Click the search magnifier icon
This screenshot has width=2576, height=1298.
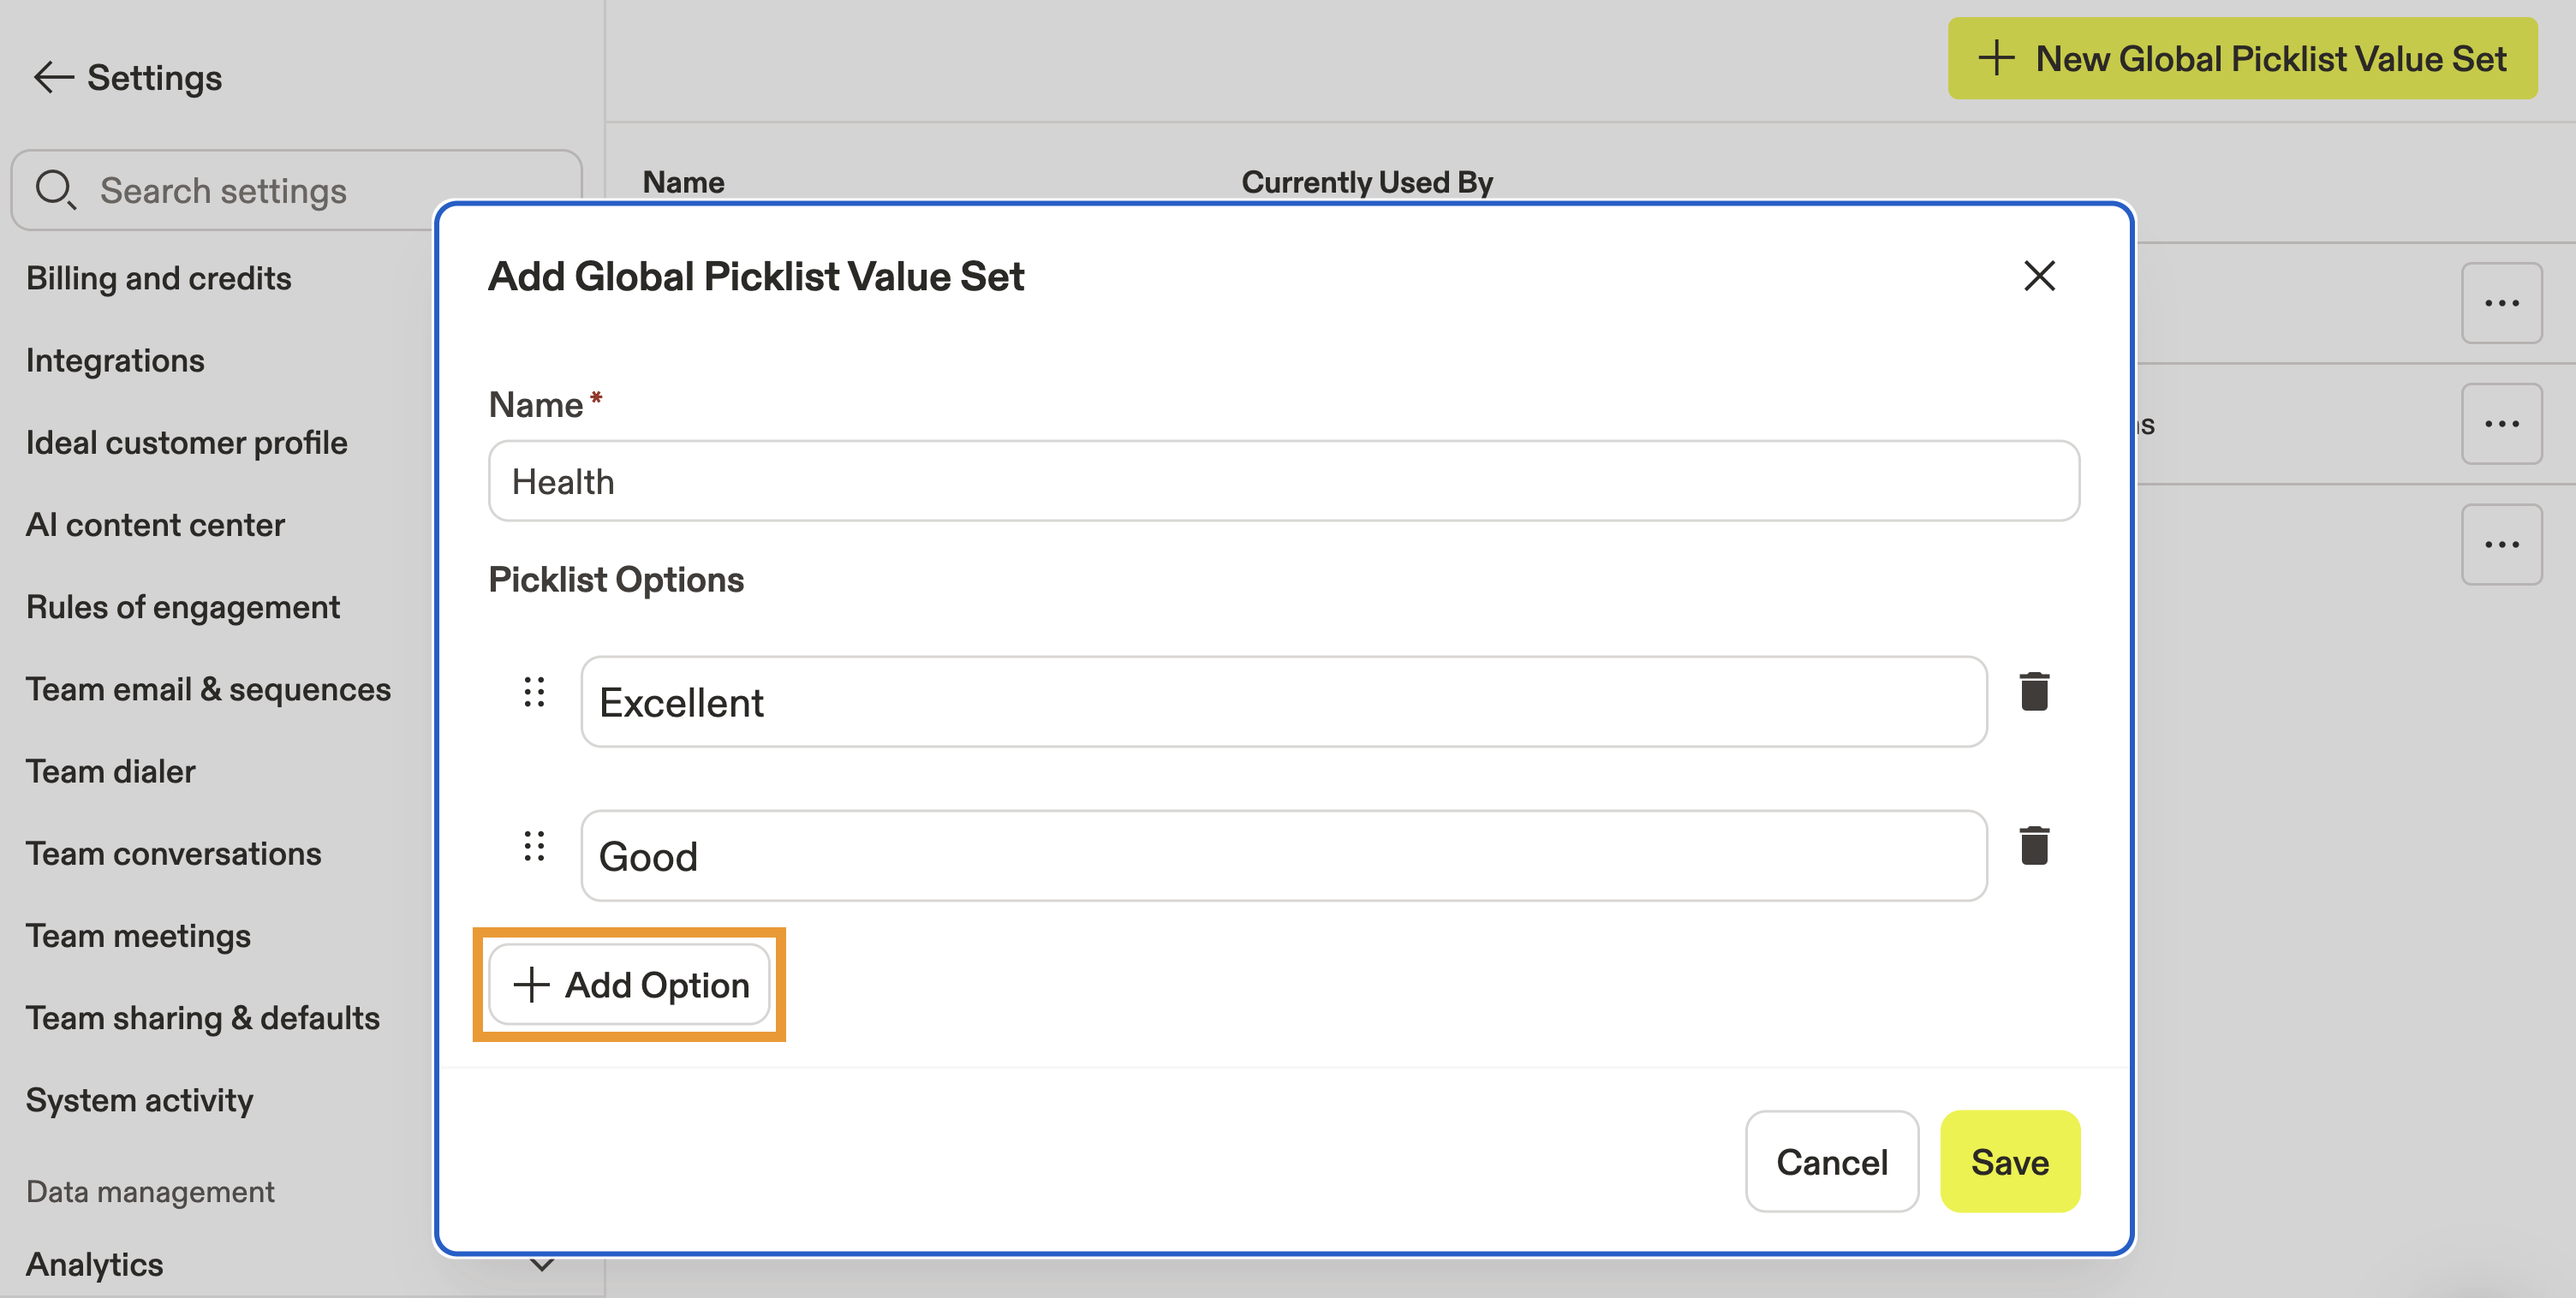(x=55, y=189)
